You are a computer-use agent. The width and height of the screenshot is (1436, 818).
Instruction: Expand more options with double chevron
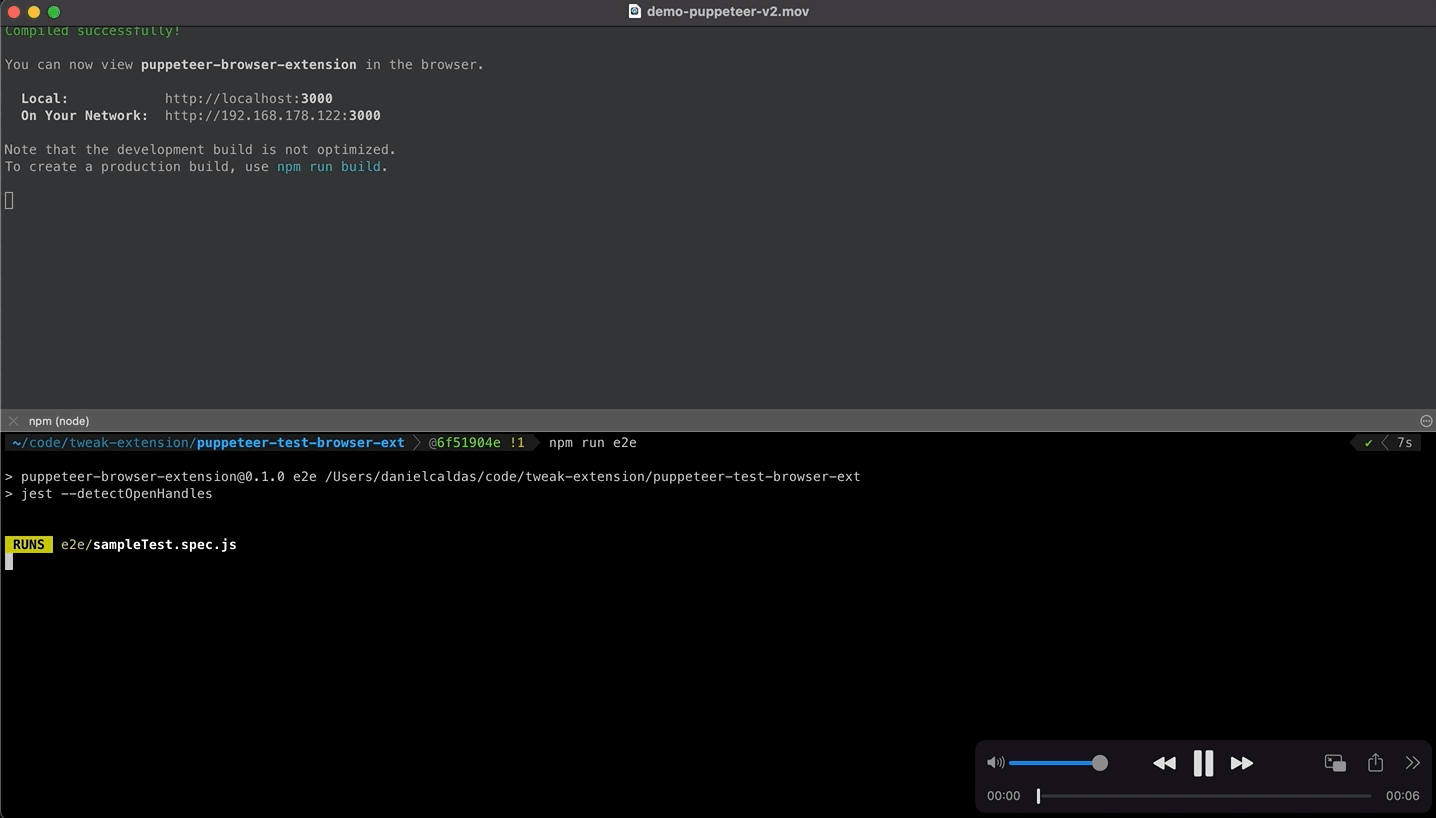(x=1412, y=763)
